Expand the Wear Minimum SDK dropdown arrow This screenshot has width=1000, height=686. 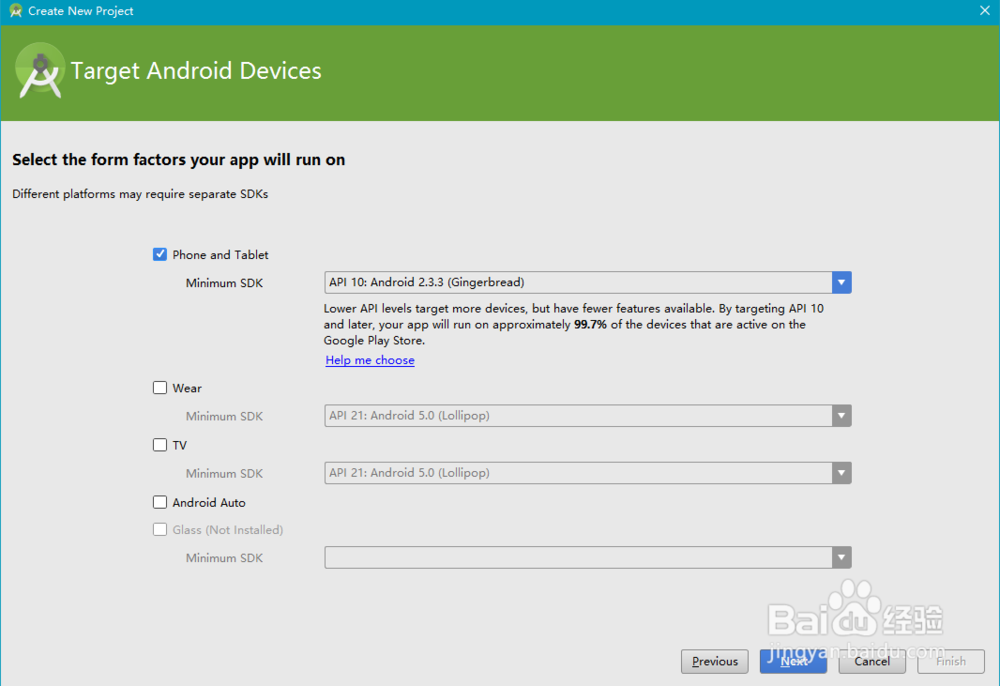tap(842, 416)
